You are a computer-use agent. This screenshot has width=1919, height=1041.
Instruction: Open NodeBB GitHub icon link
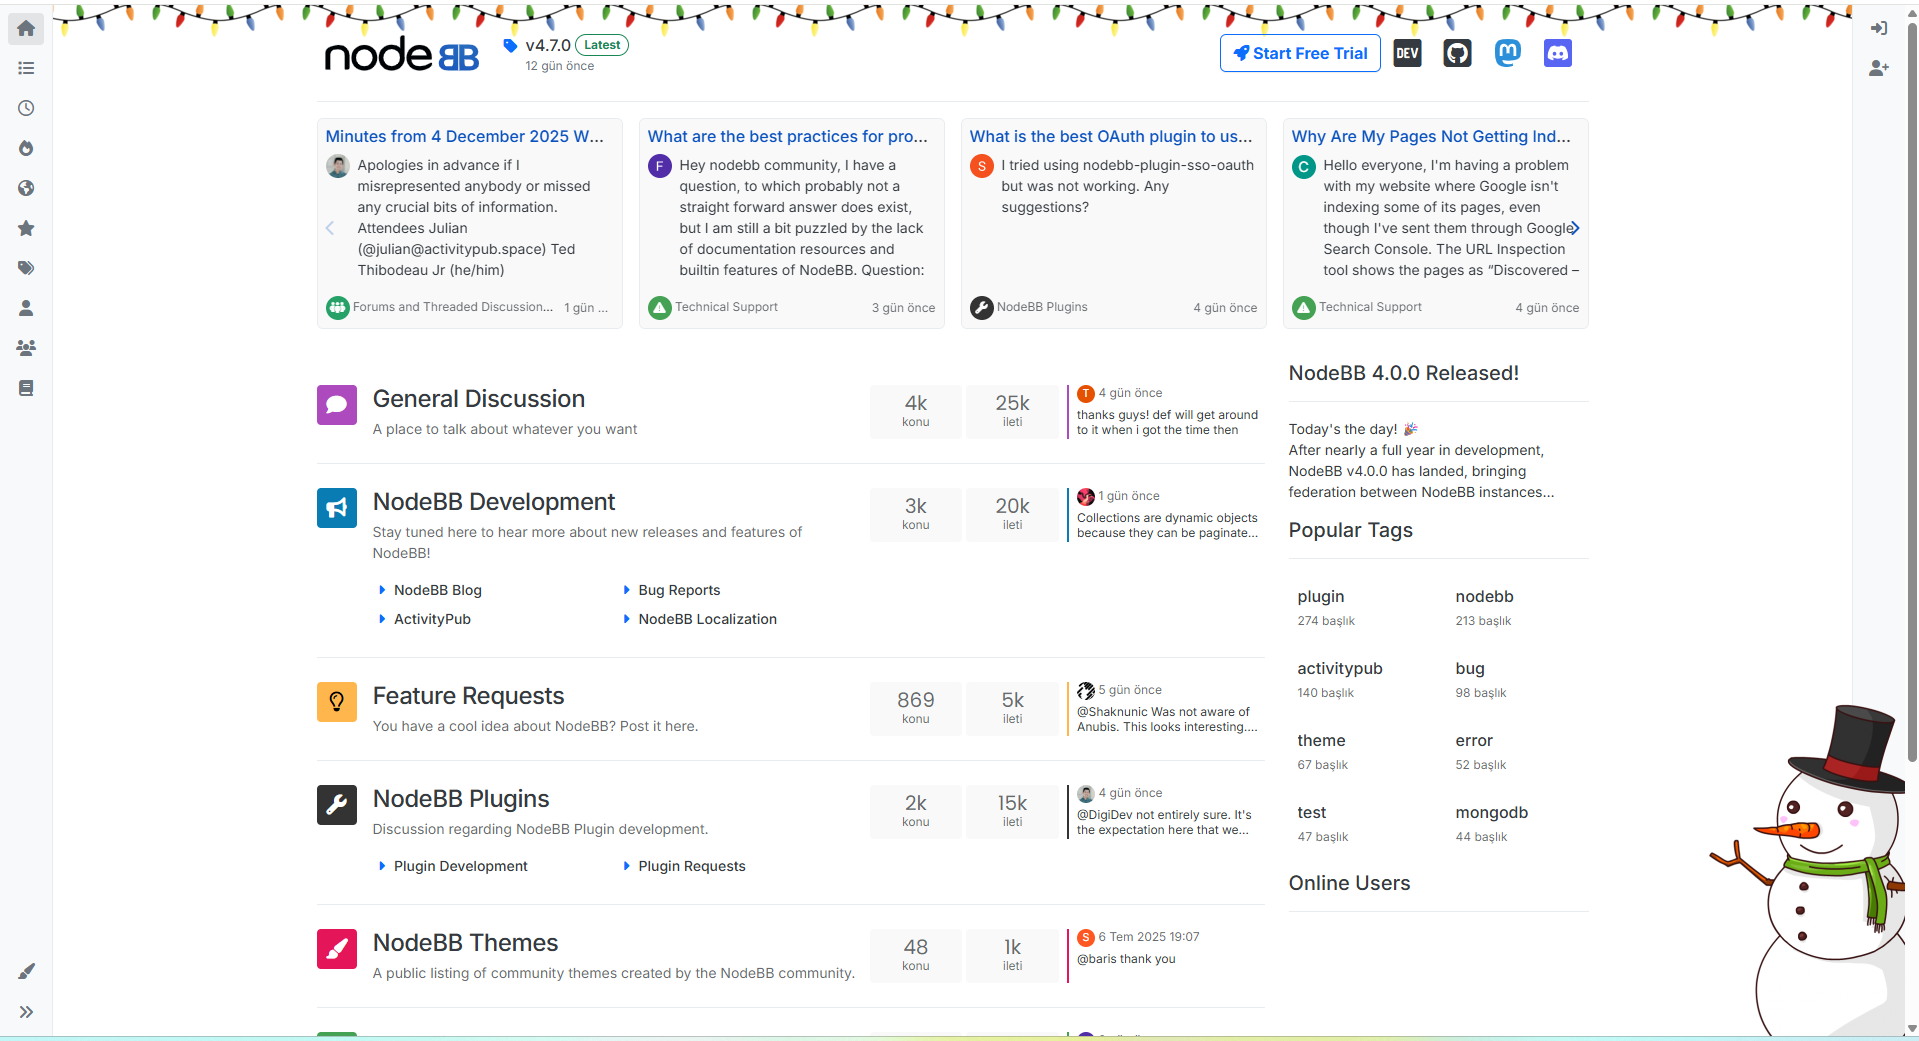(1457, 53)
